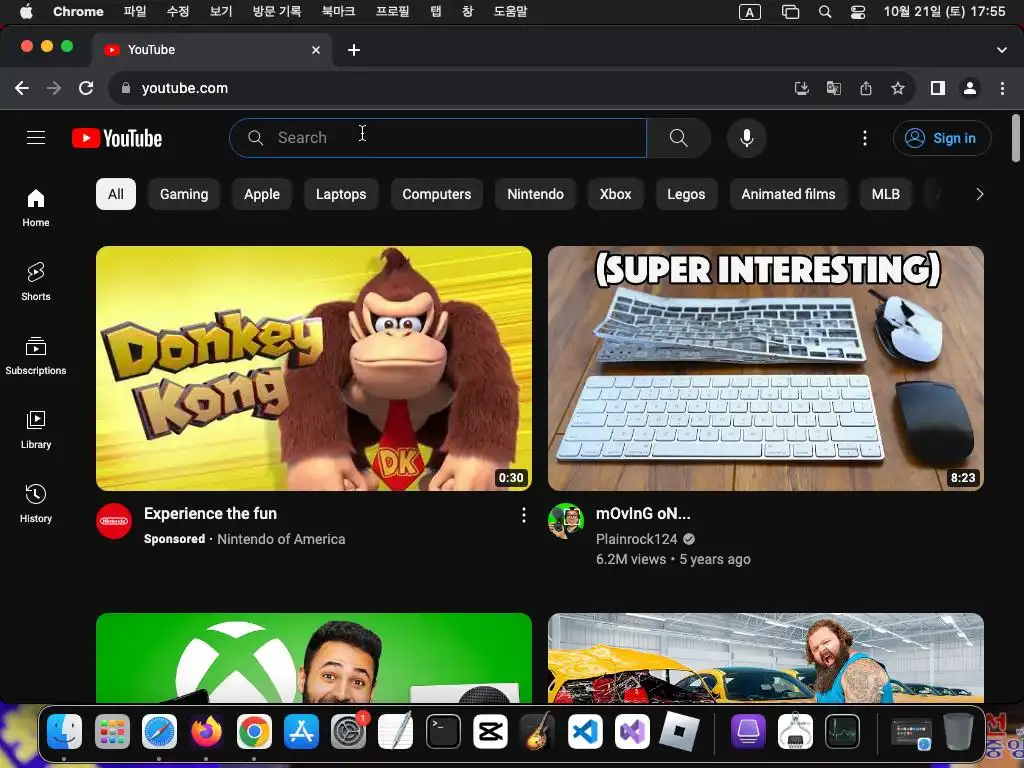Open the 북마크 menu in the menu bar

pos(338,12)
